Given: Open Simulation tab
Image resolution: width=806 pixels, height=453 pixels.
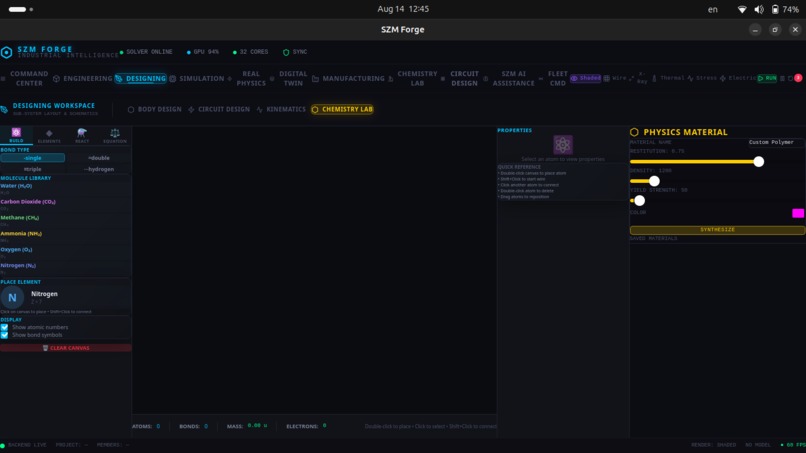Looking at the screenshot, I should tap(197, 78).
